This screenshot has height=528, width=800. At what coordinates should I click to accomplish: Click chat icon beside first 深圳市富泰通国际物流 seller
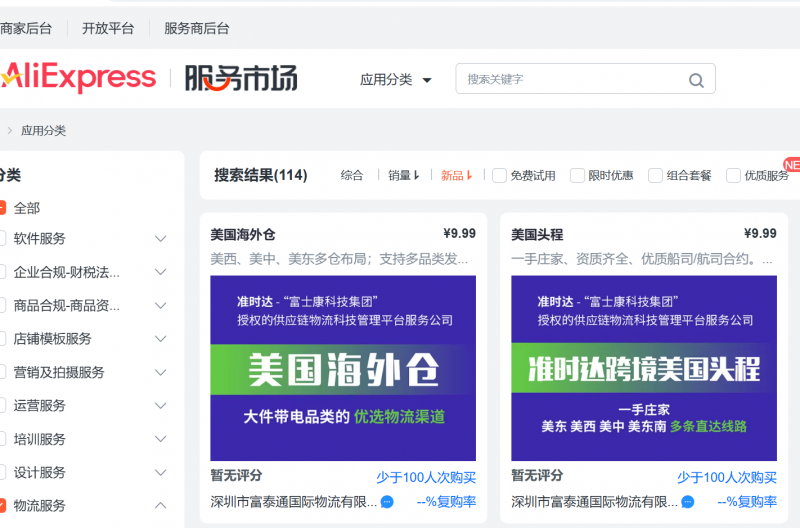387,502
